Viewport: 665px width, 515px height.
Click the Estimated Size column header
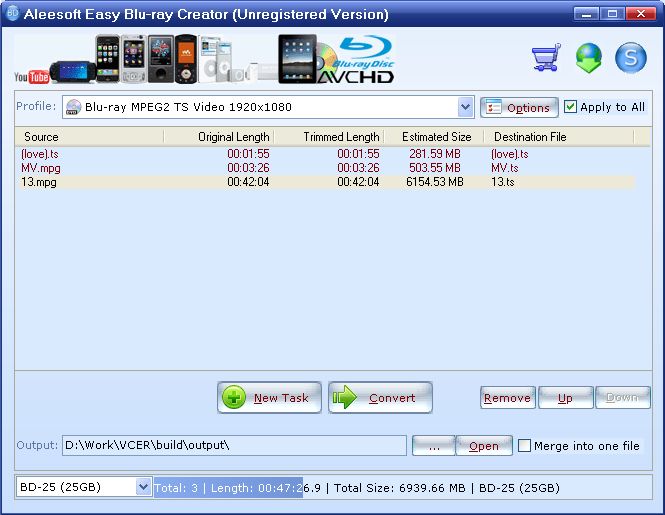pyautogui.click(x=436, y=137)
